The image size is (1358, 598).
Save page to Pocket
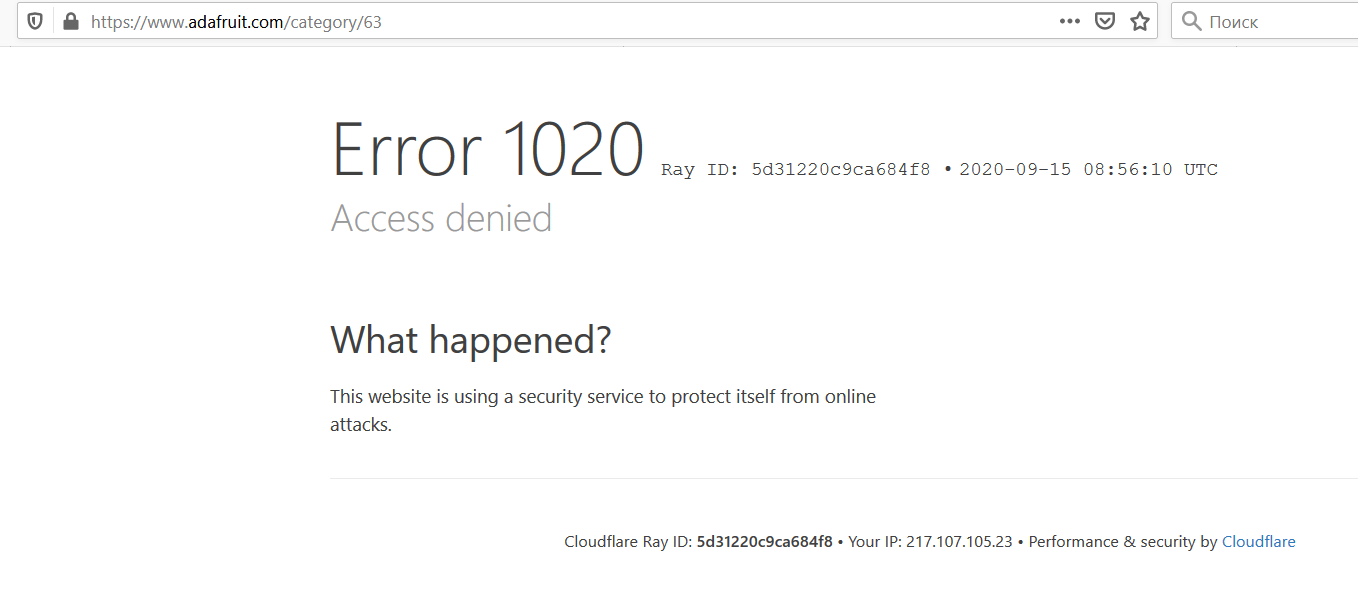click(1105, 21)
